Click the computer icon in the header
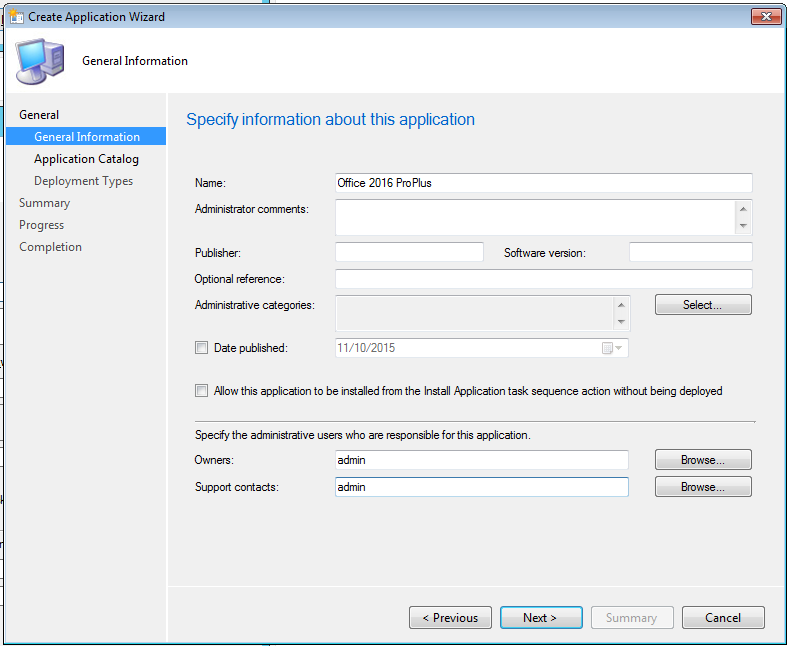The image size is (787, 646). coord(40,61)
